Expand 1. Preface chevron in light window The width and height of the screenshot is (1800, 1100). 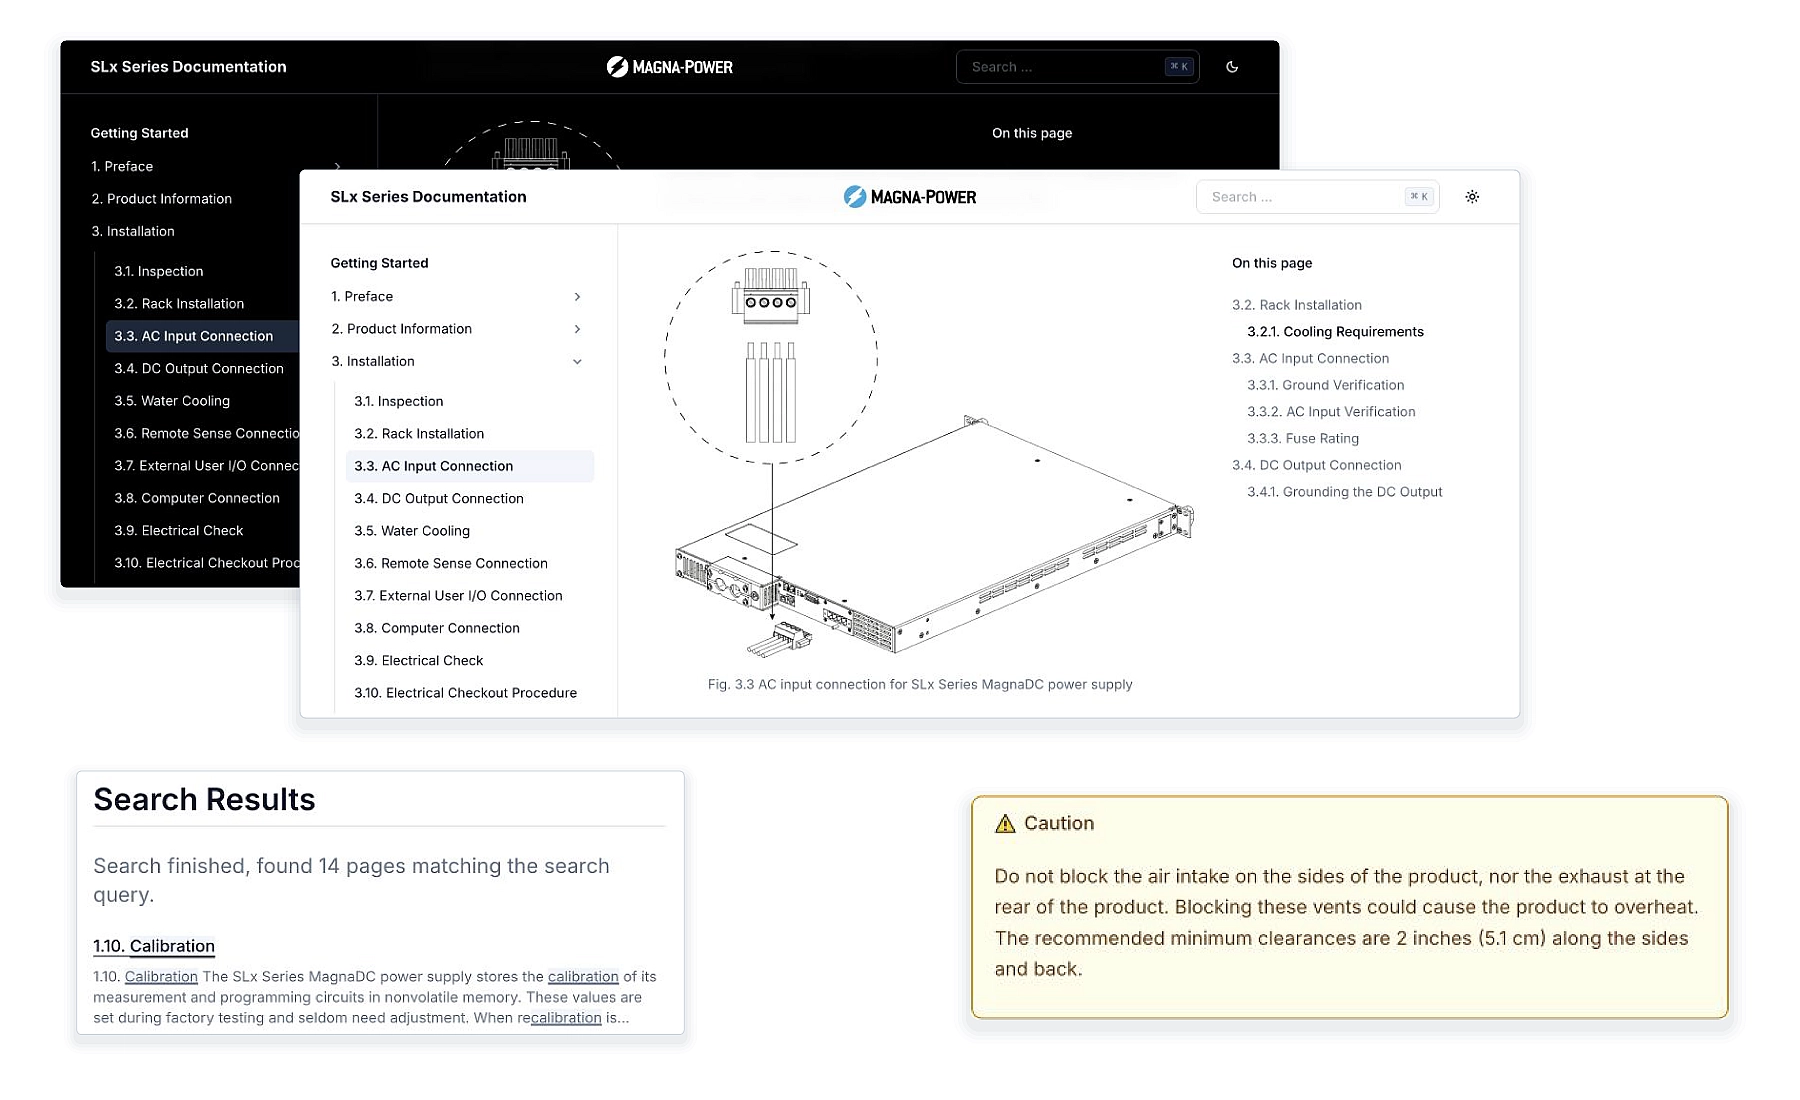click(x=577, y=297)
